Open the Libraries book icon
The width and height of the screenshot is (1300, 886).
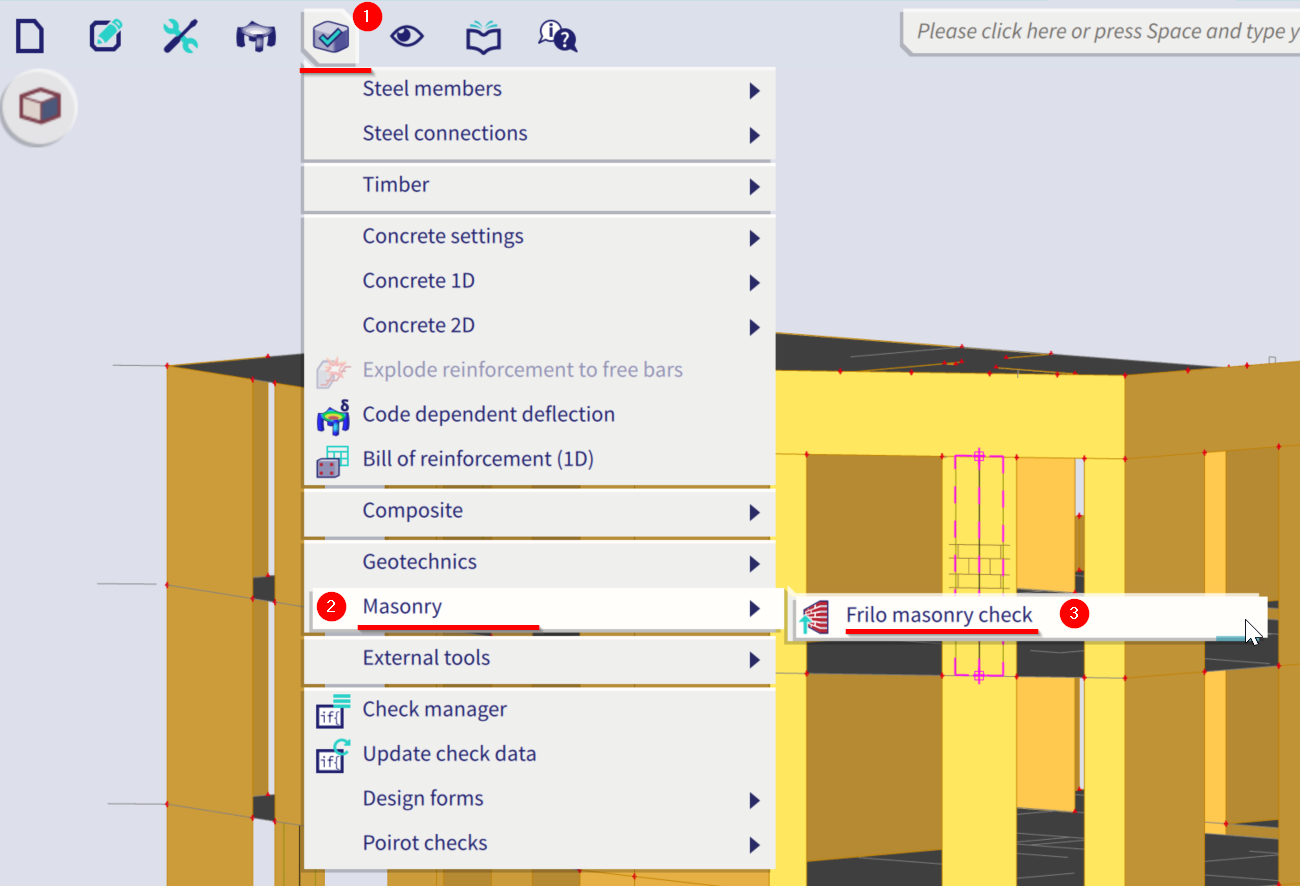[483, 35]
